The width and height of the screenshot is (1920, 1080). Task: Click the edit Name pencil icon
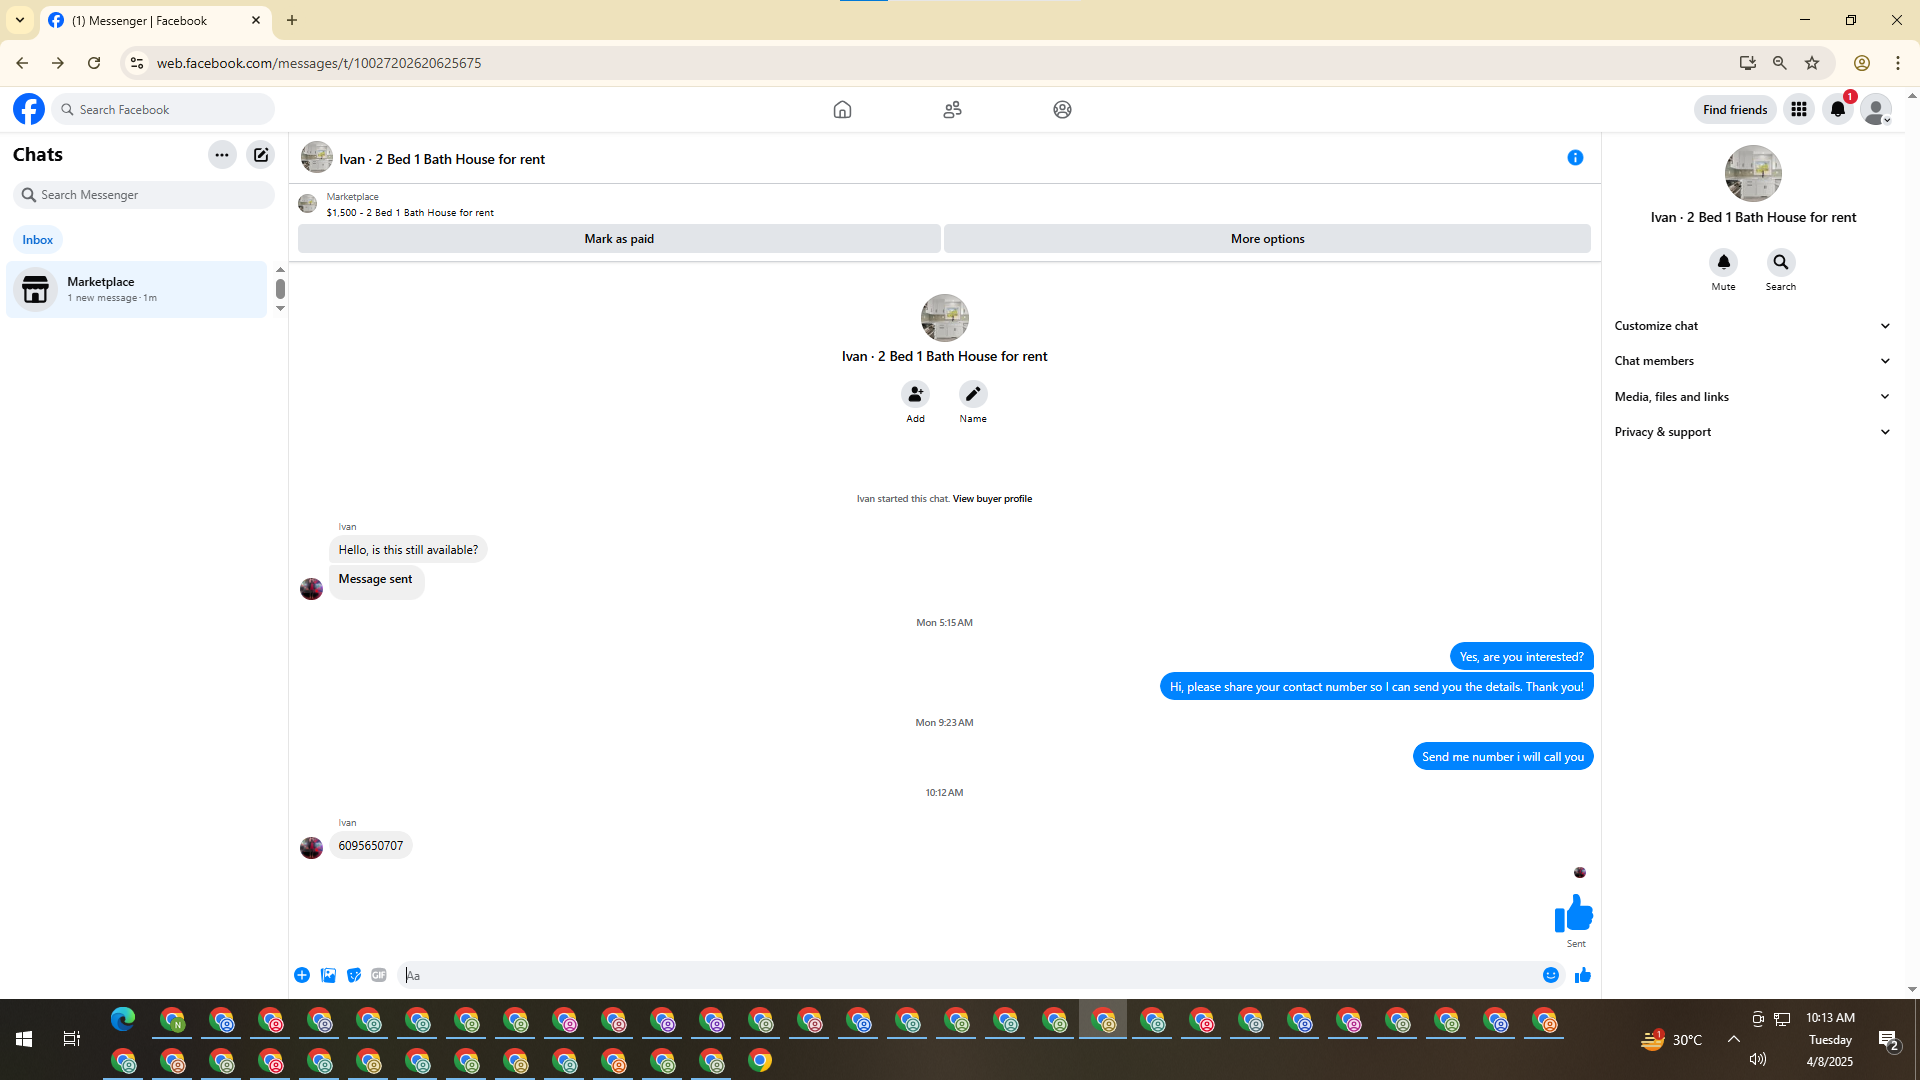973,394
